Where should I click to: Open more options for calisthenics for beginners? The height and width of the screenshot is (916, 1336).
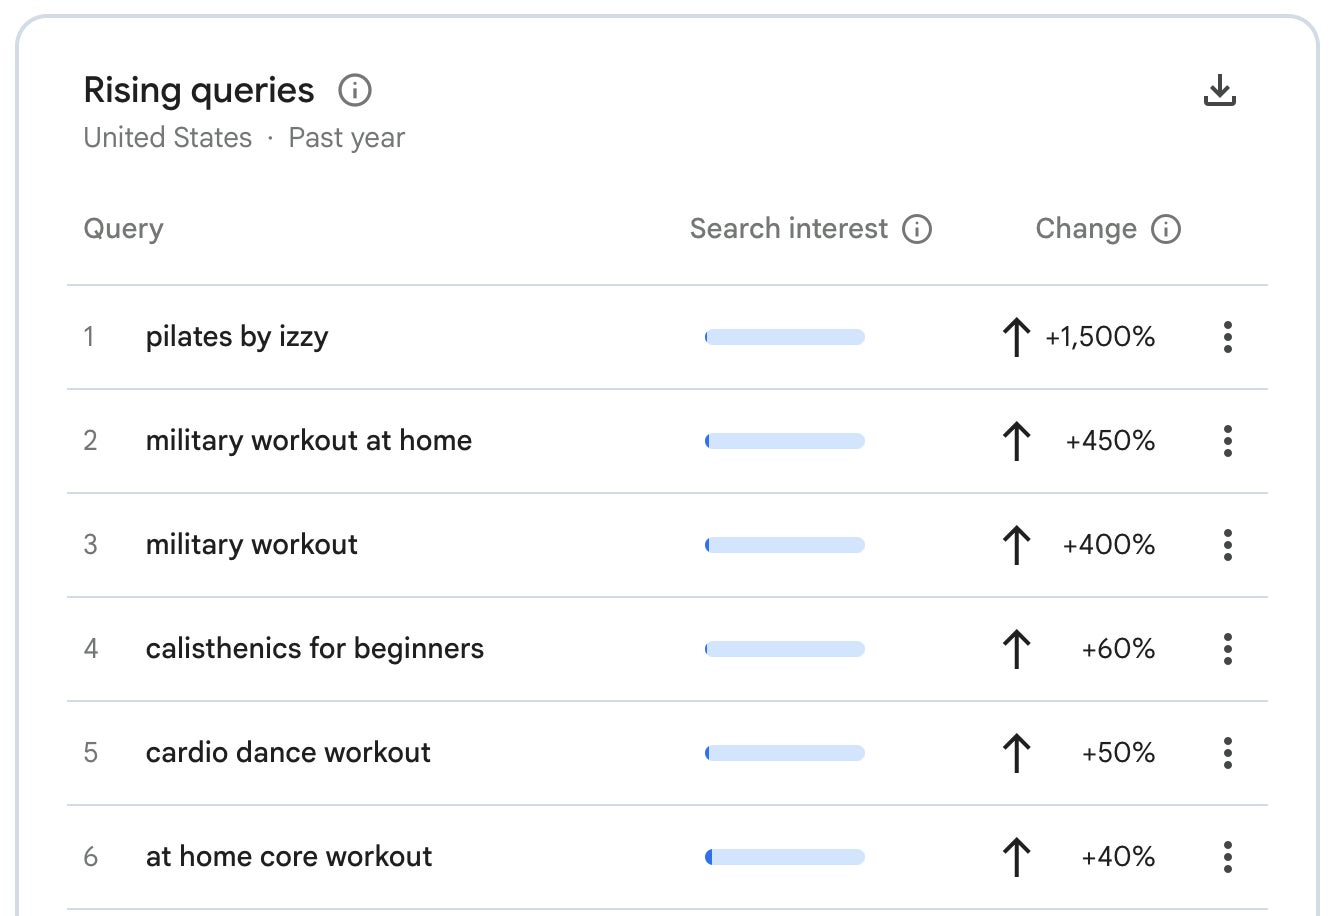tap(1228, 649)
